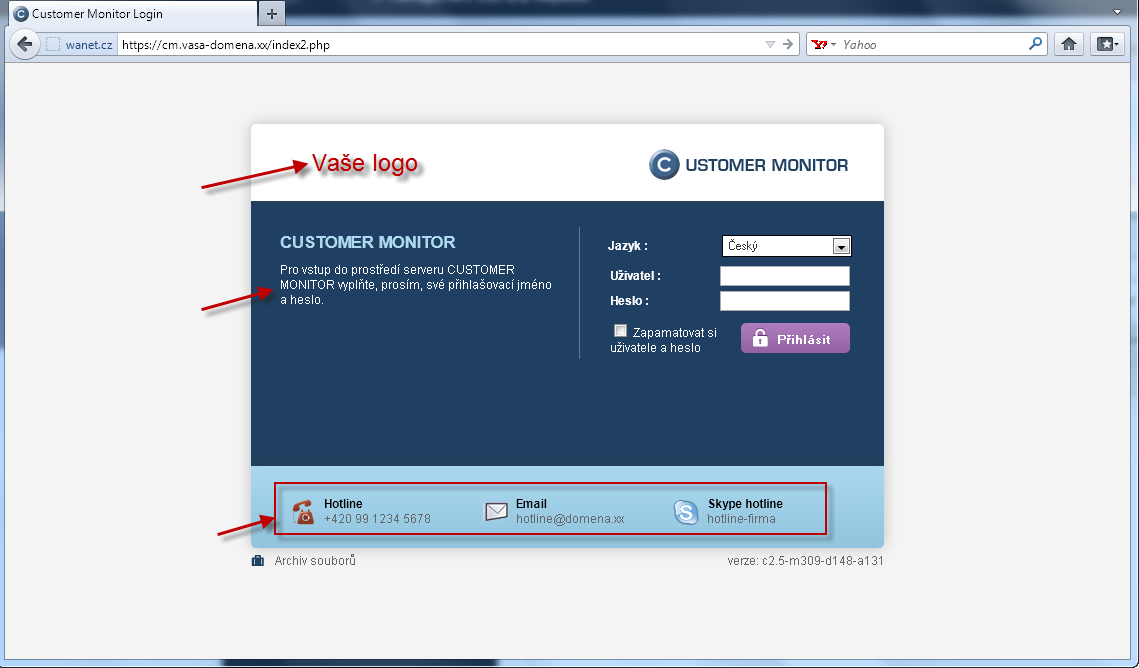
Task: Open the URL history dropdown arrow
Action: [770, 44]
